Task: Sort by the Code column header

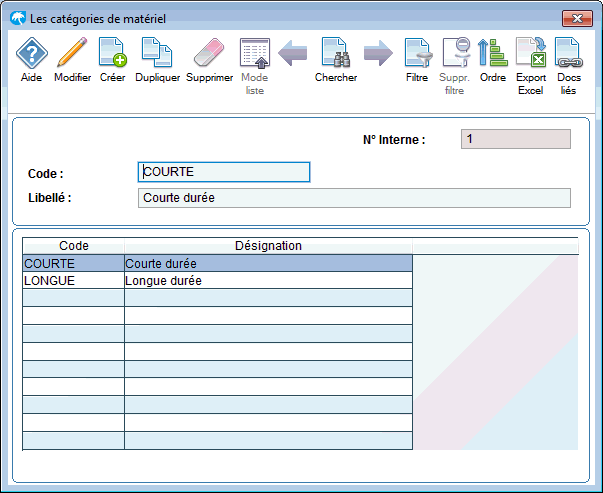Action: [73, 246]
